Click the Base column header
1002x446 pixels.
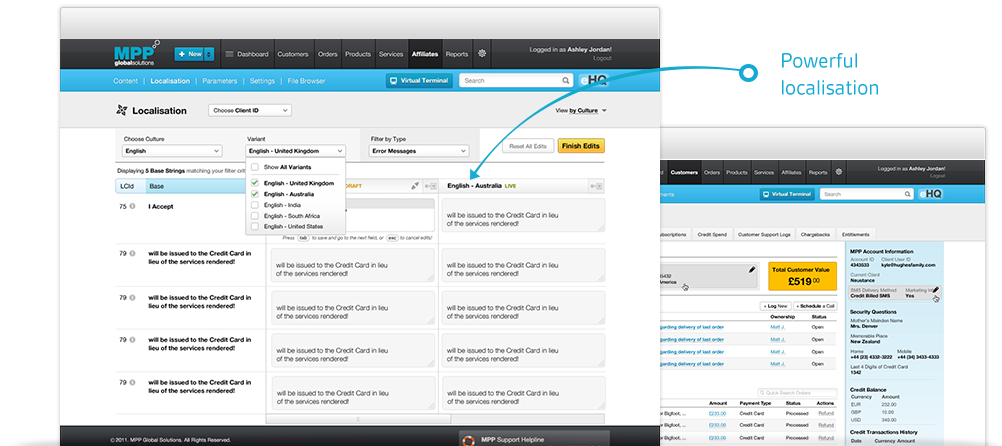click(x=196, y=186)
